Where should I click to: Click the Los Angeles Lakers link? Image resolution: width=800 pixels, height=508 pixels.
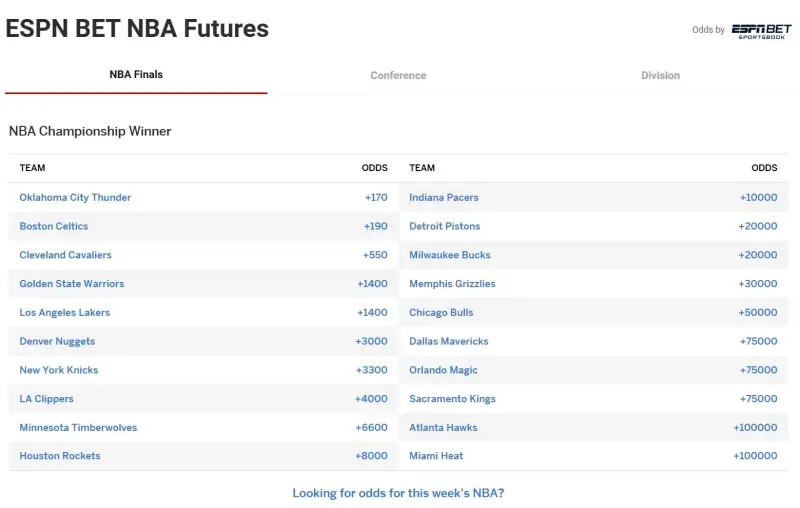65,313
